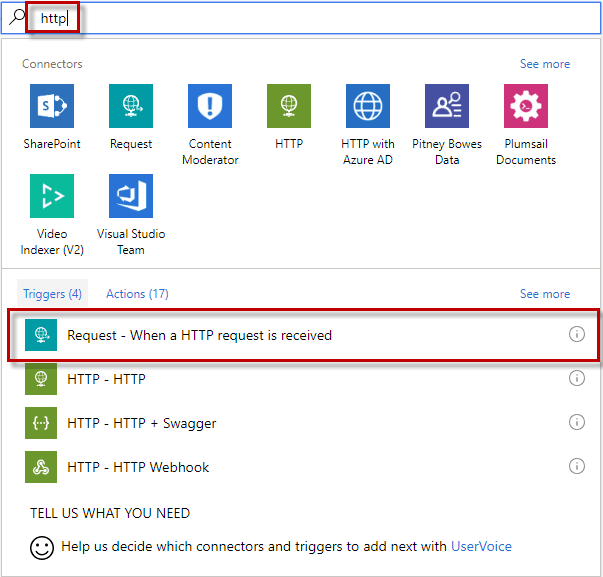
Task: Select the HTTP with Azure AD connector
Action: coord(368,106)
